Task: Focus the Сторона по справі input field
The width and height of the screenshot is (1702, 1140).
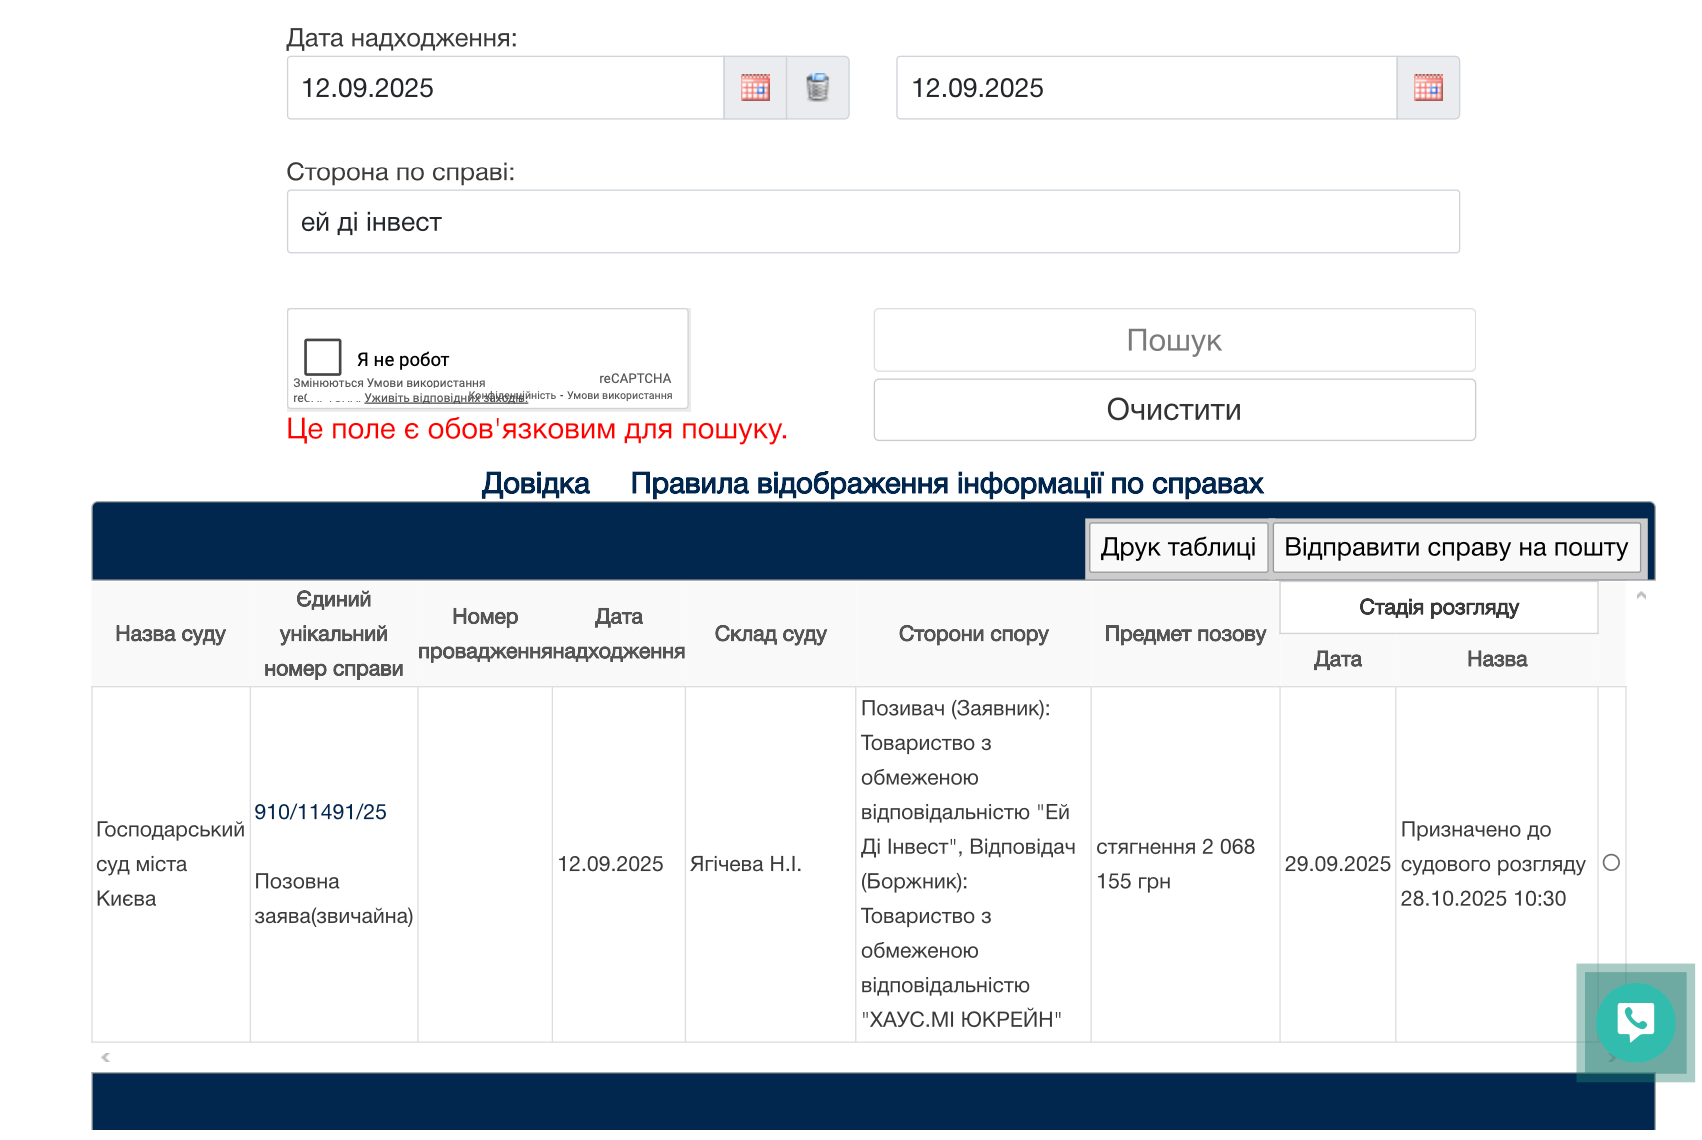Action: click(872, 222)
